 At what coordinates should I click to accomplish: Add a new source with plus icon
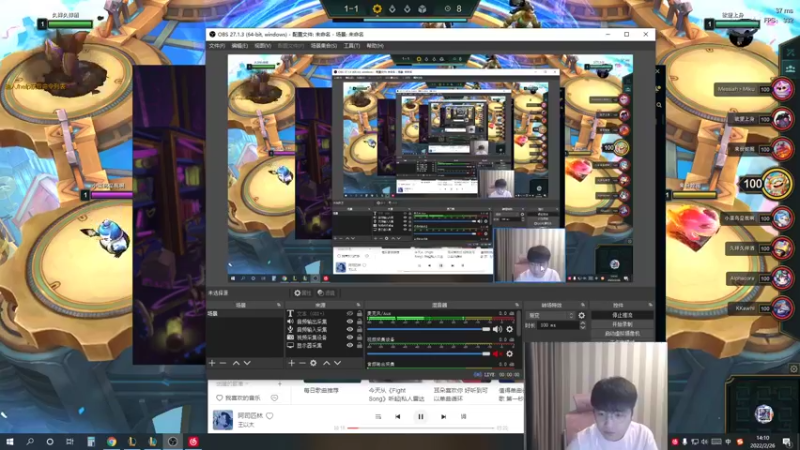coord(291,363)
